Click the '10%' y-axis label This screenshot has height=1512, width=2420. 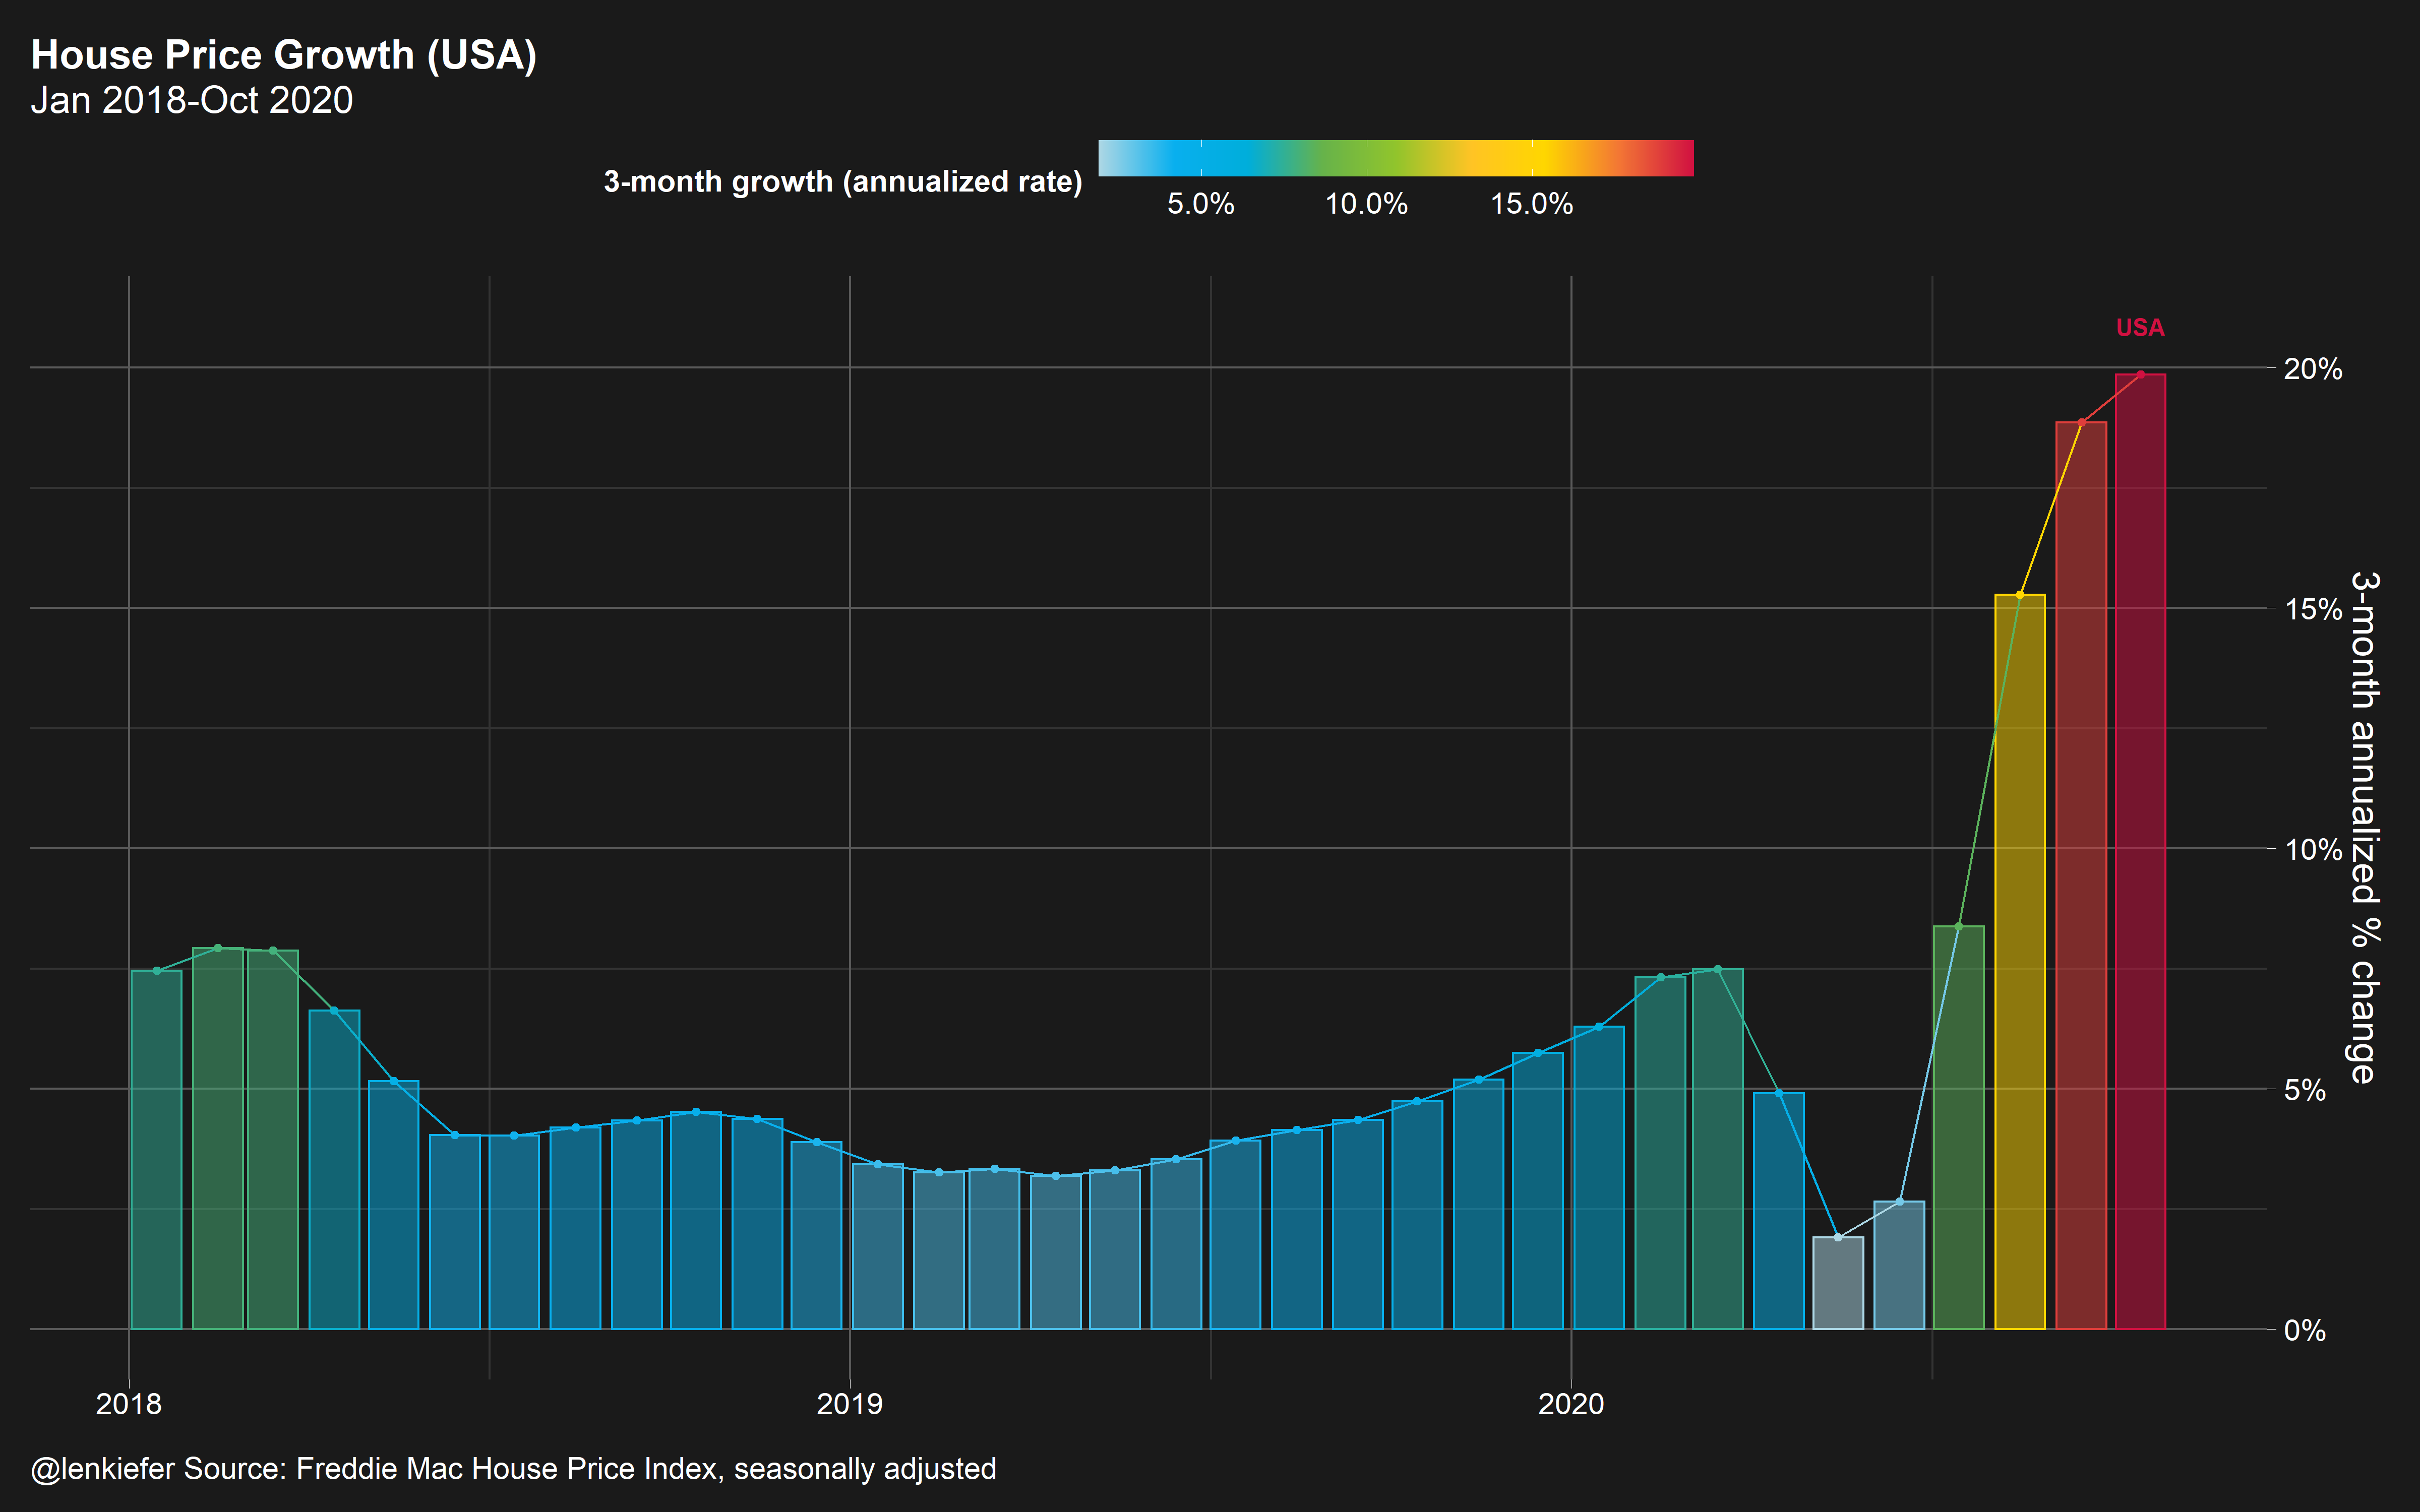tap(2313, 849)
